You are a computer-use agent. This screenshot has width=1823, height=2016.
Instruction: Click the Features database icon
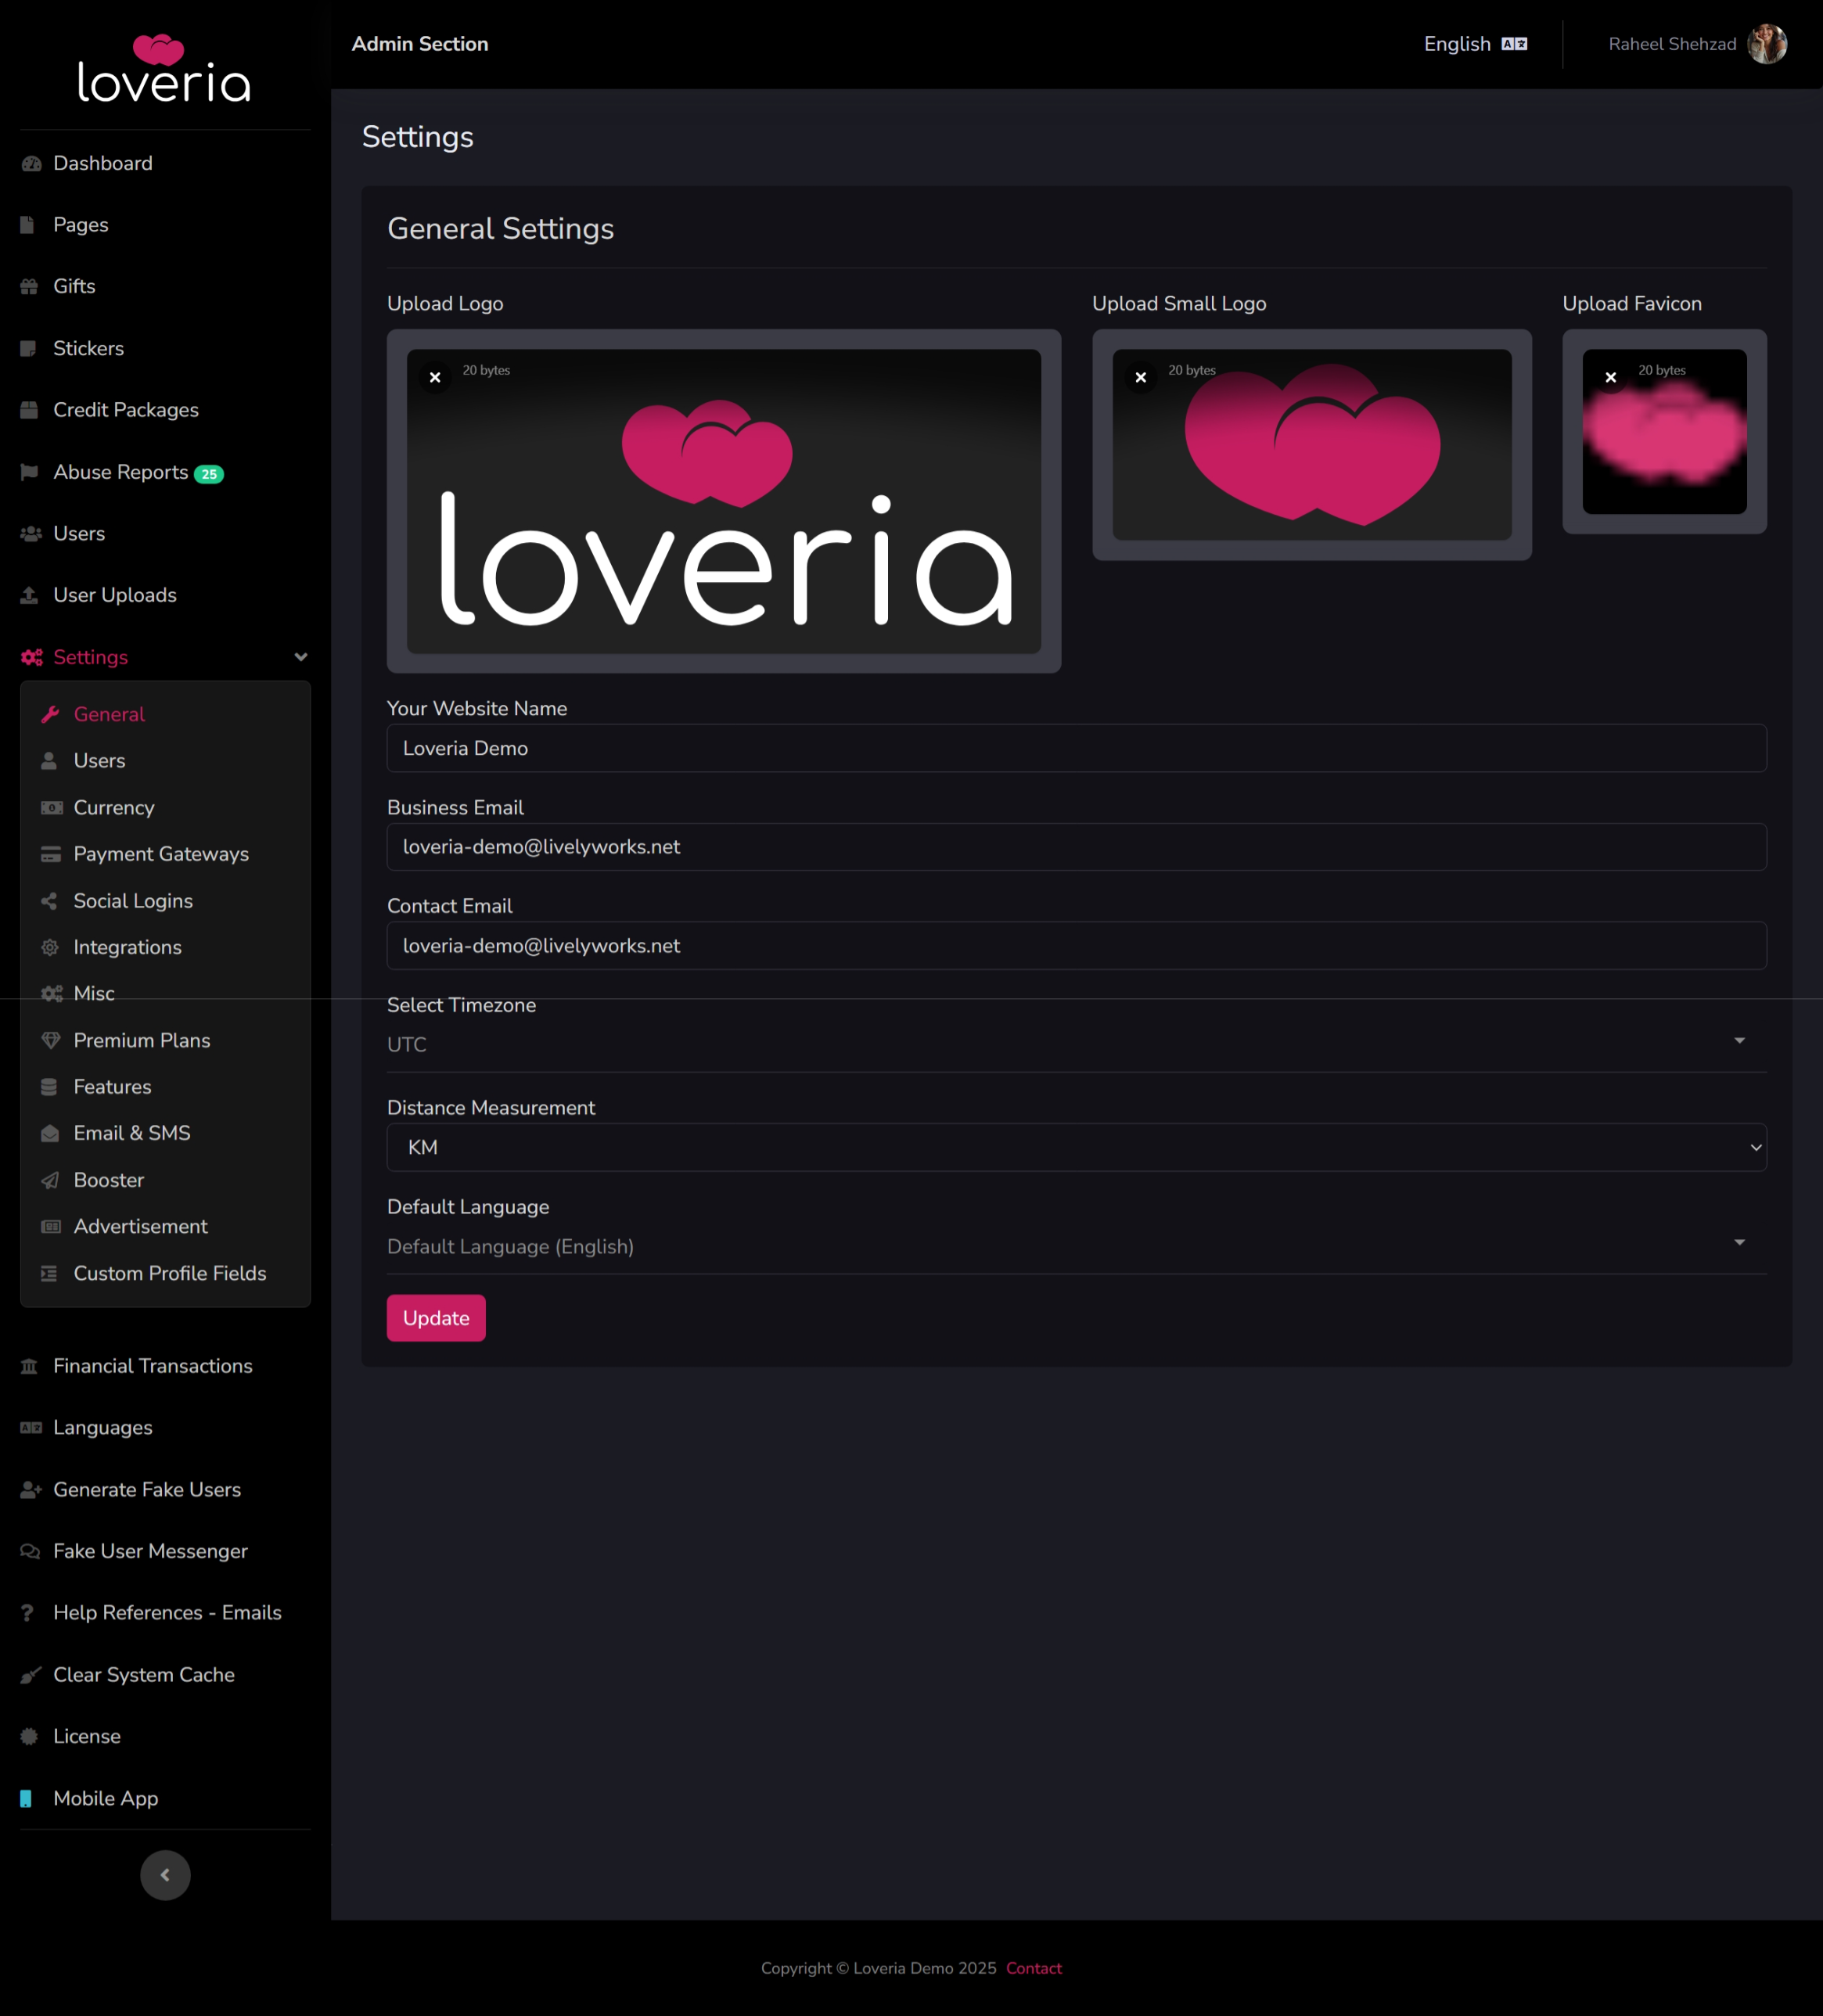click(49, 1087)
